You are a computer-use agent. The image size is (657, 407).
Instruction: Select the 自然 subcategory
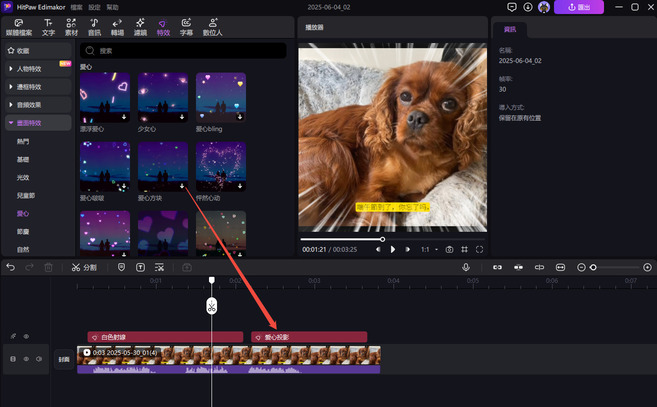(23, 250)
